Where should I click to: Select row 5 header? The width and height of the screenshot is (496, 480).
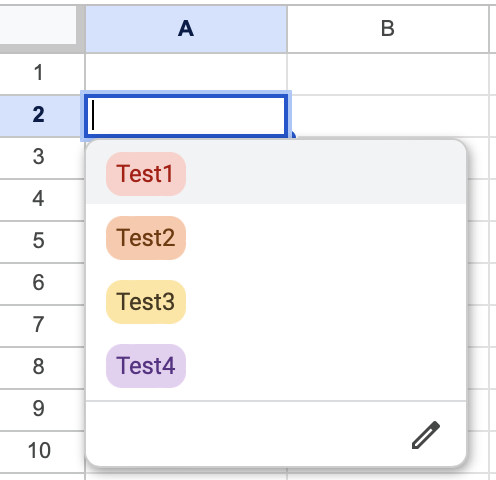tap(39, 242)
